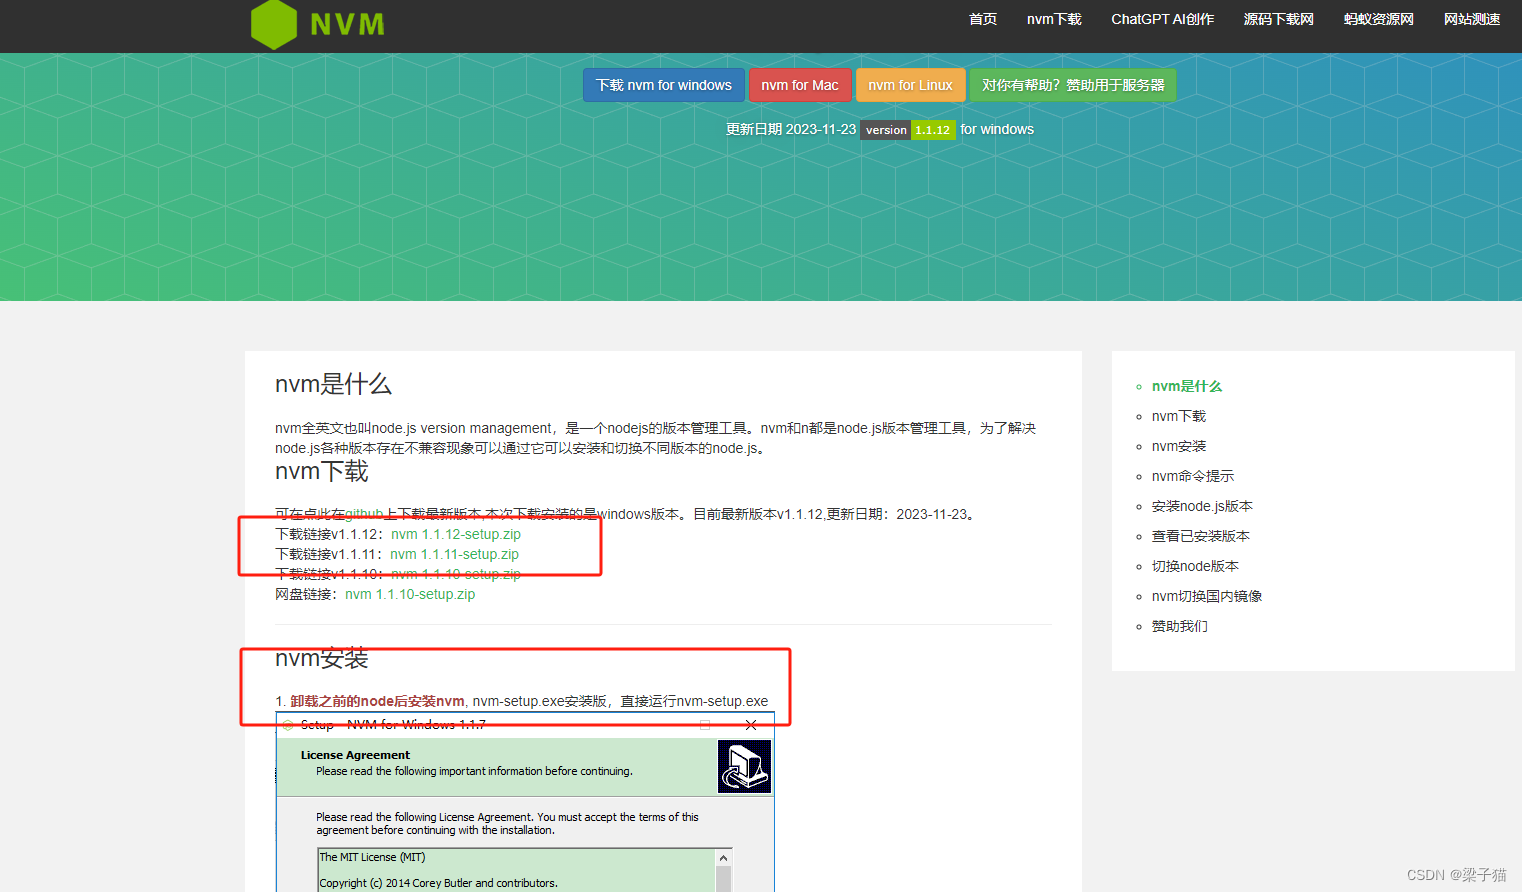Click the License Agreement title text
This screenshot has width=1522, height=892.
click(355, 755)
